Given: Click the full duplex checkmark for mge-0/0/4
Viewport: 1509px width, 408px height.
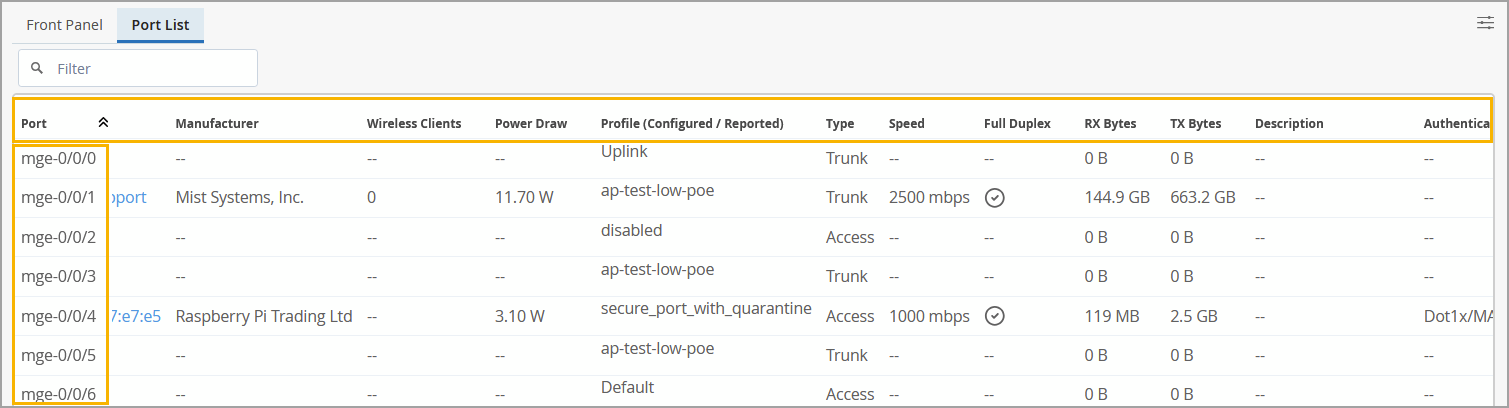Looking at the screenshot, I should tap(994, 316).
